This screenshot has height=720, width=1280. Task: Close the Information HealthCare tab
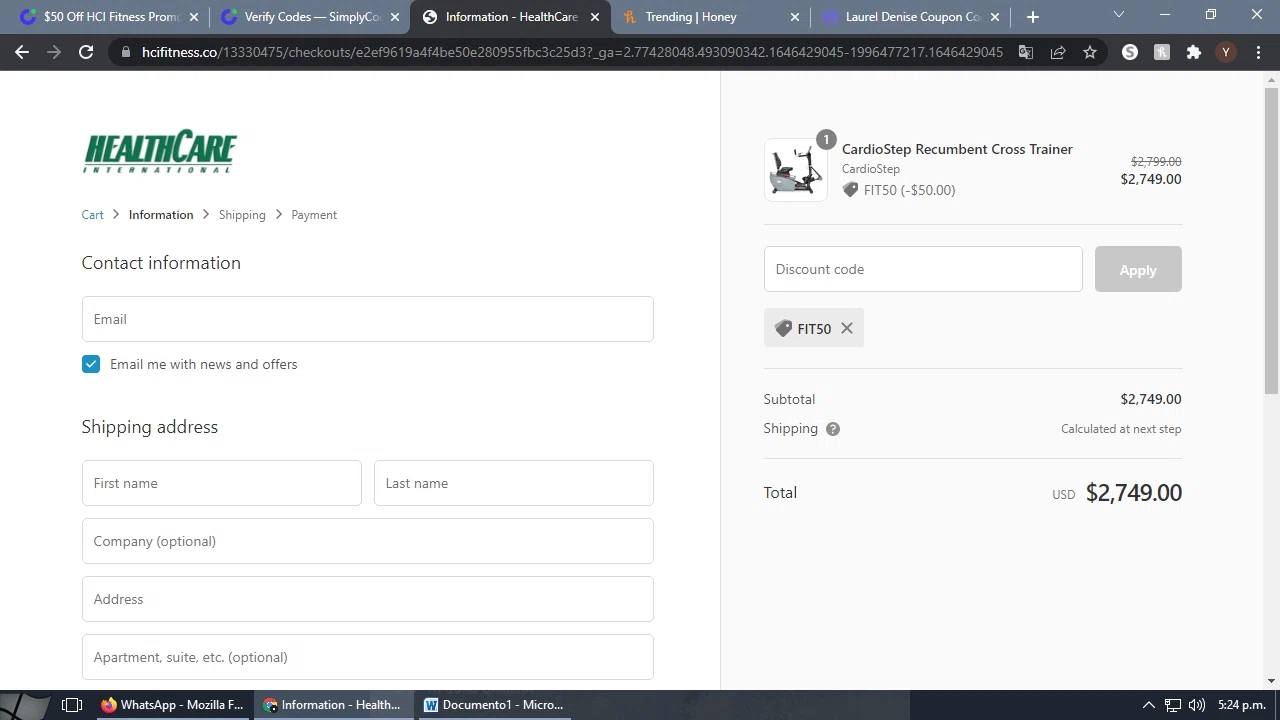tap(595, 17)
